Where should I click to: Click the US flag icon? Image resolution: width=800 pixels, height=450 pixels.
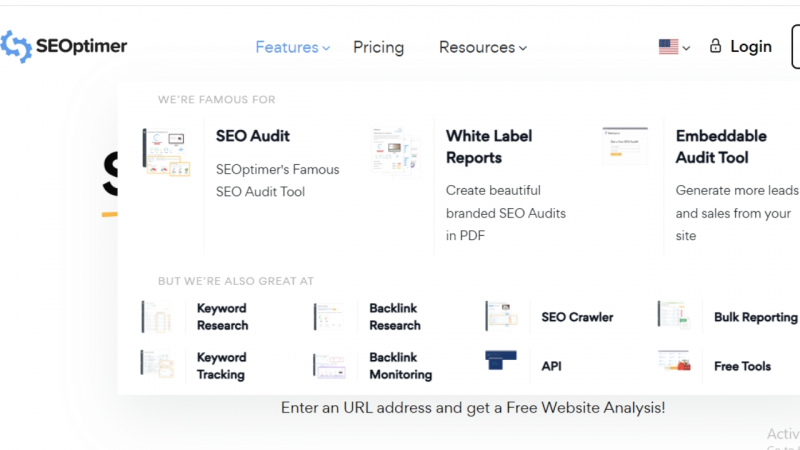[x=668, y=47]
